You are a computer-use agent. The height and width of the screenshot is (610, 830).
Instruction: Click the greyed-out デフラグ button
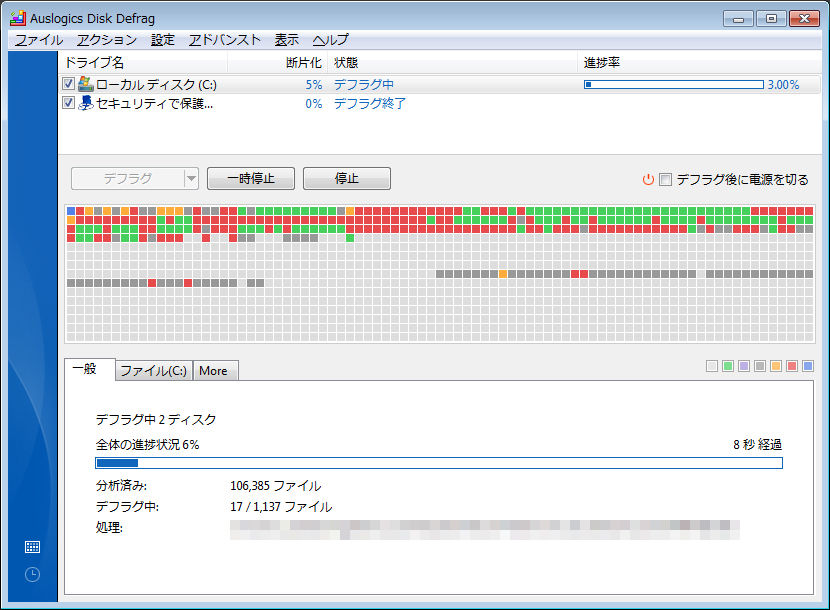(128, 178)
